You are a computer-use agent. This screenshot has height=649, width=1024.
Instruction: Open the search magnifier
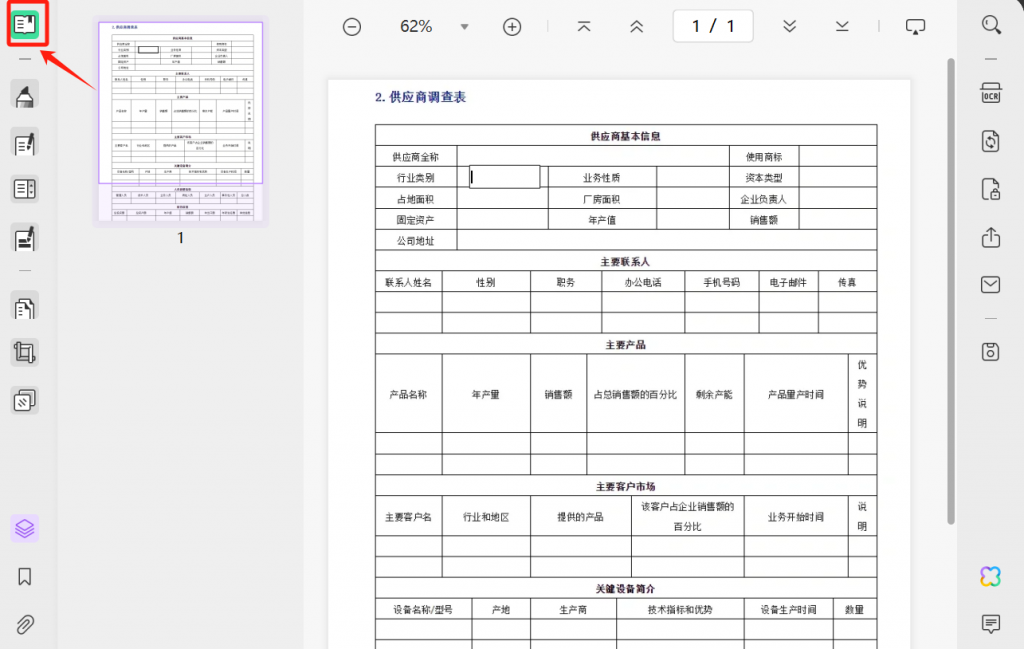coord(991,25)
